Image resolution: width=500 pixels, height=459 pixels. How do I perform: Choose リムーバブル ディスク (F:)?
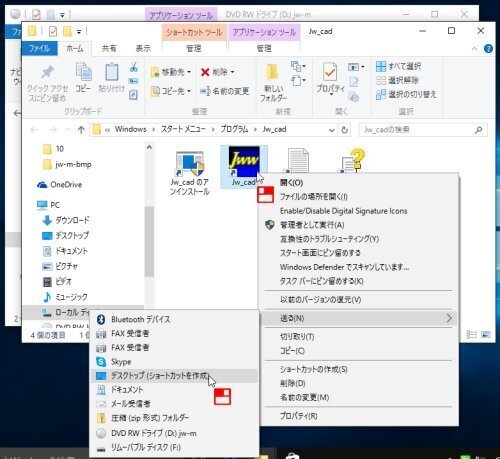click(x=174, y=447)
